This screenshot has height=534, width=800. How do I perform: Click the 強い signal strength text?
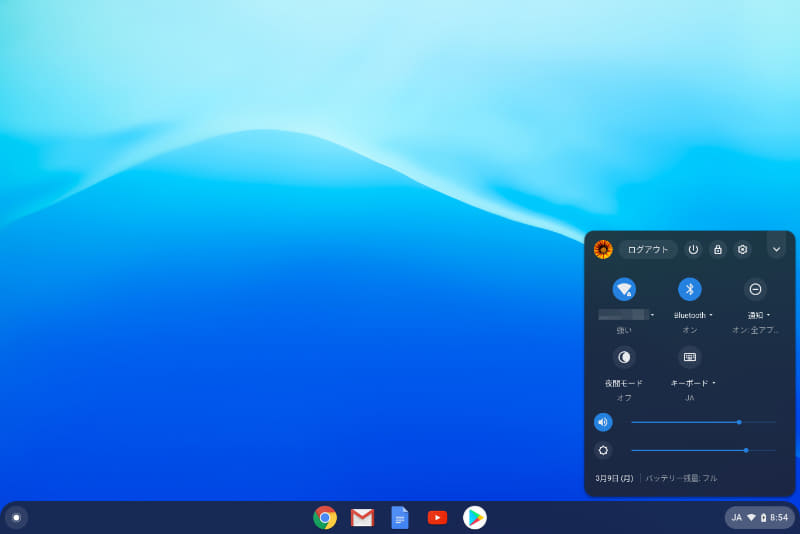[x=624, y=330]
